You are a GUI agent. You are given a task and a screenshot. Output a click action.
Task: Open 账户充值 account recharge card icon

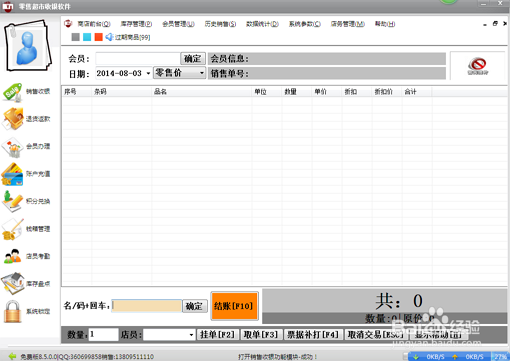[x=13, y=174]
